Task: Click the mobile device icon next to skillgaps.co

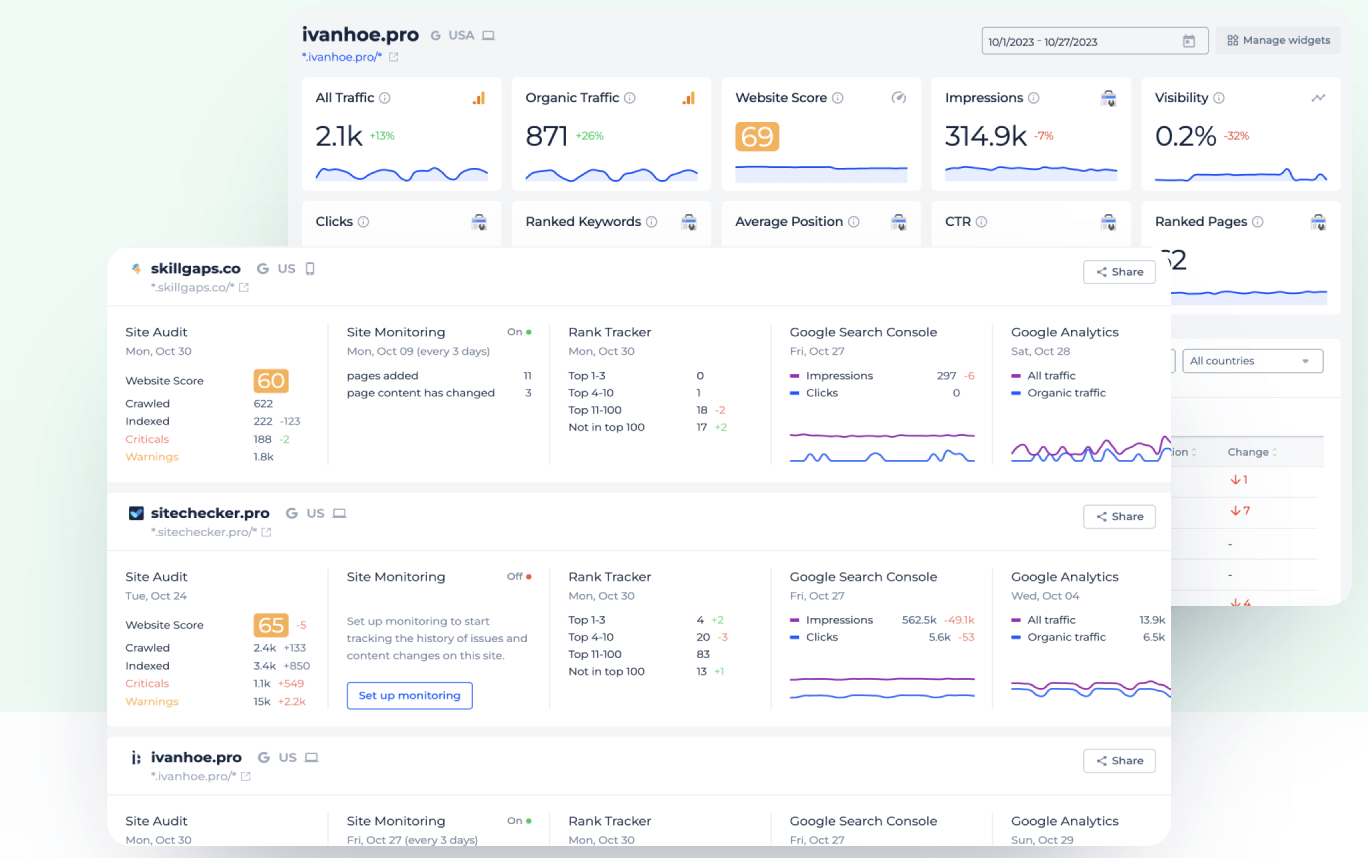Action: tap(310, 269)
